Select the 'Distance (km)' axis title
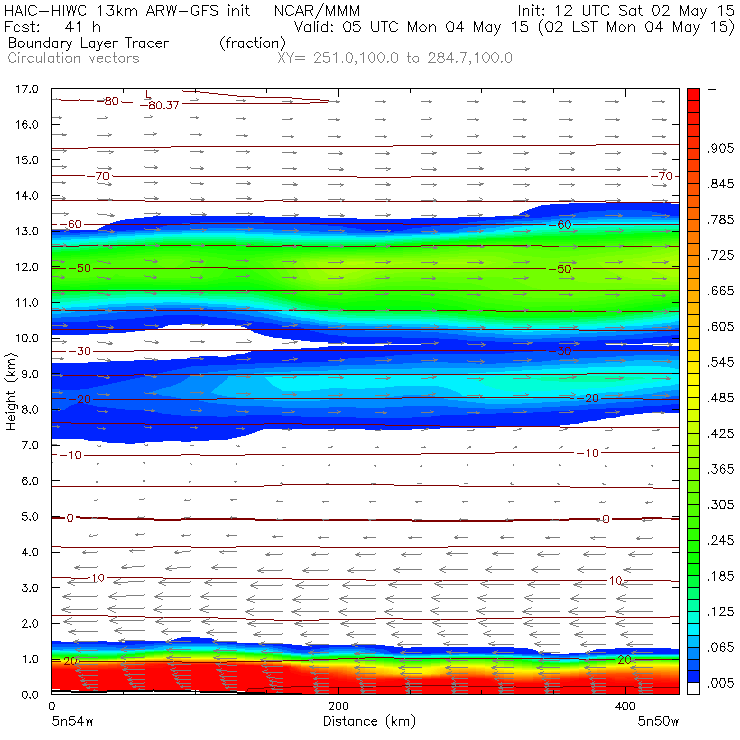 click(x=369, y=721)
